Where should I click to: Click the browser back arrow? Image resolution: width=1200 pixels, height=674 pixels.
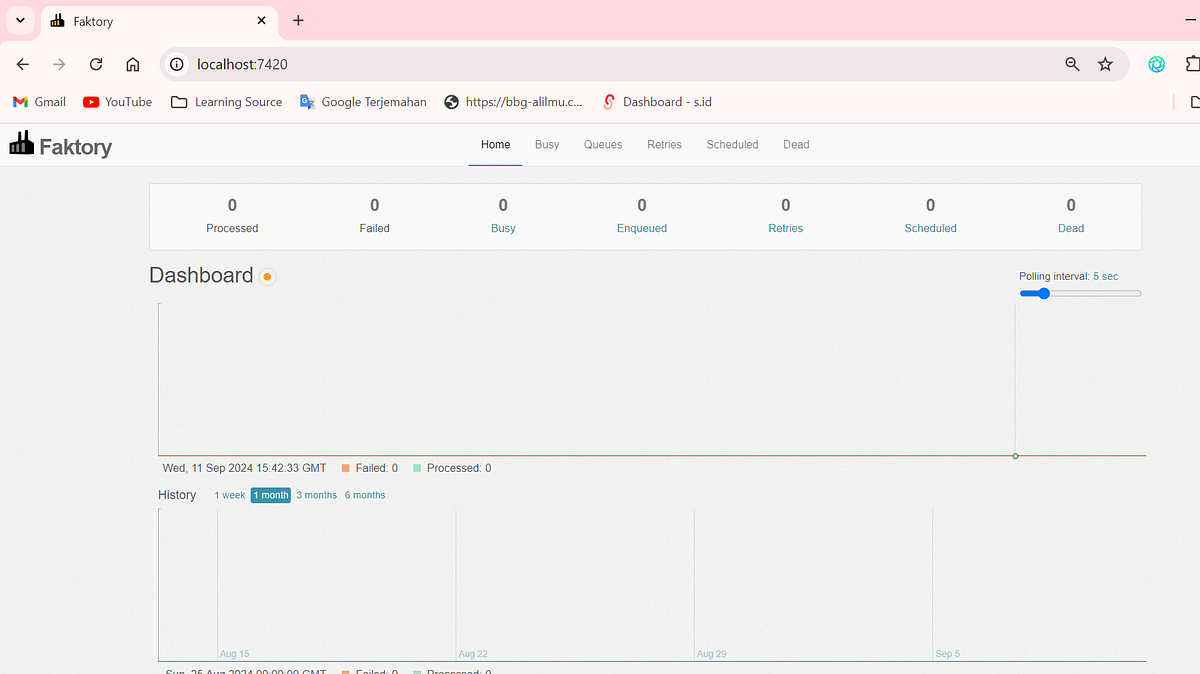[x=23, y=64]
